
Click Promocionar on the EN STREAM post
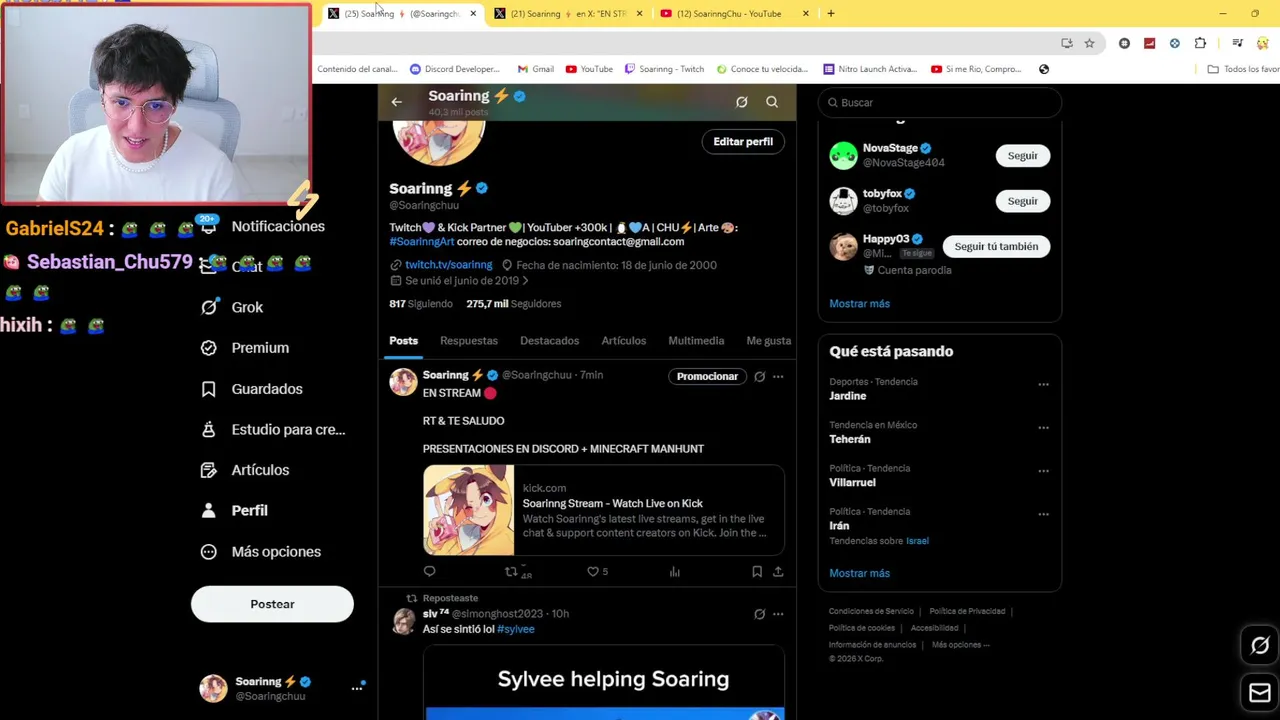pos(707,376)
